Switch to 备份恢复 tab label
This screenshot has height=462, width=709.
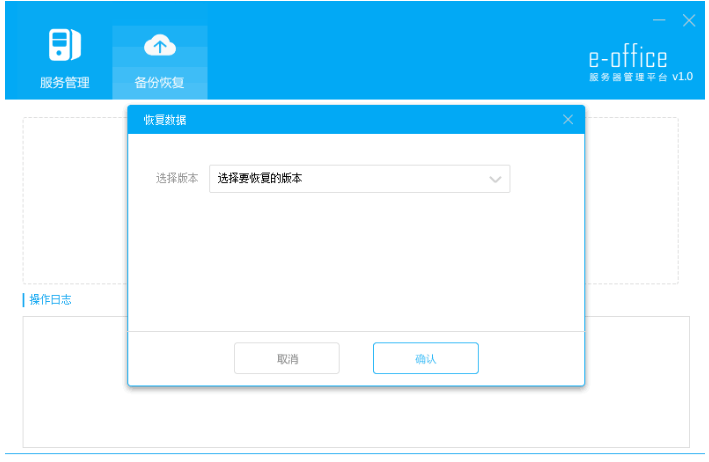click(159, 83)
